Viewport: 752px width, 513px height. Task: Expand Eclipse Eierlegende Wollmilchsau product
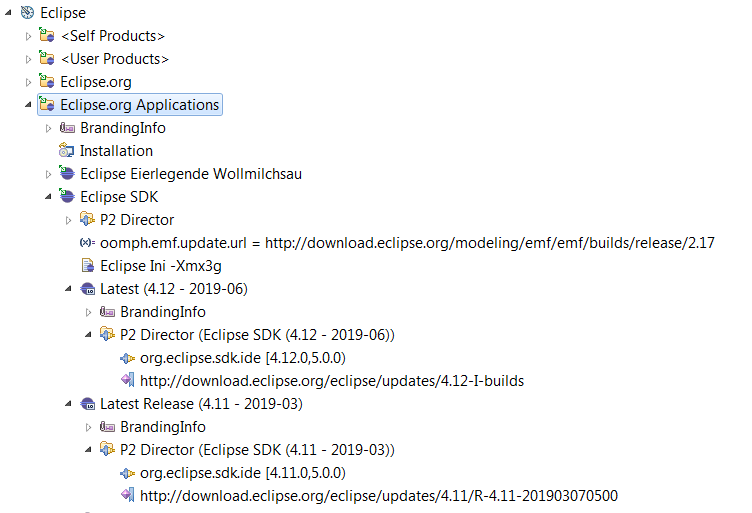pyautogui.click(x=48, y=175)
